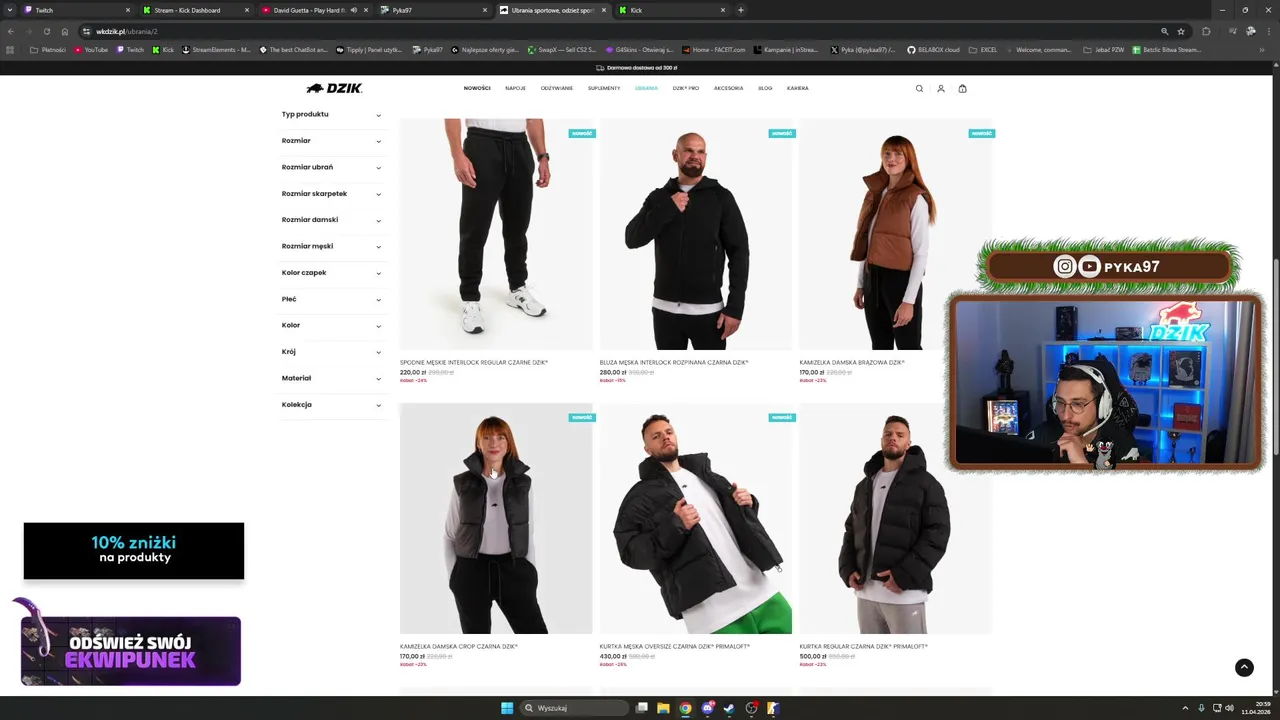
Task: Bookmark page with the star icon
Action: 1181,31
